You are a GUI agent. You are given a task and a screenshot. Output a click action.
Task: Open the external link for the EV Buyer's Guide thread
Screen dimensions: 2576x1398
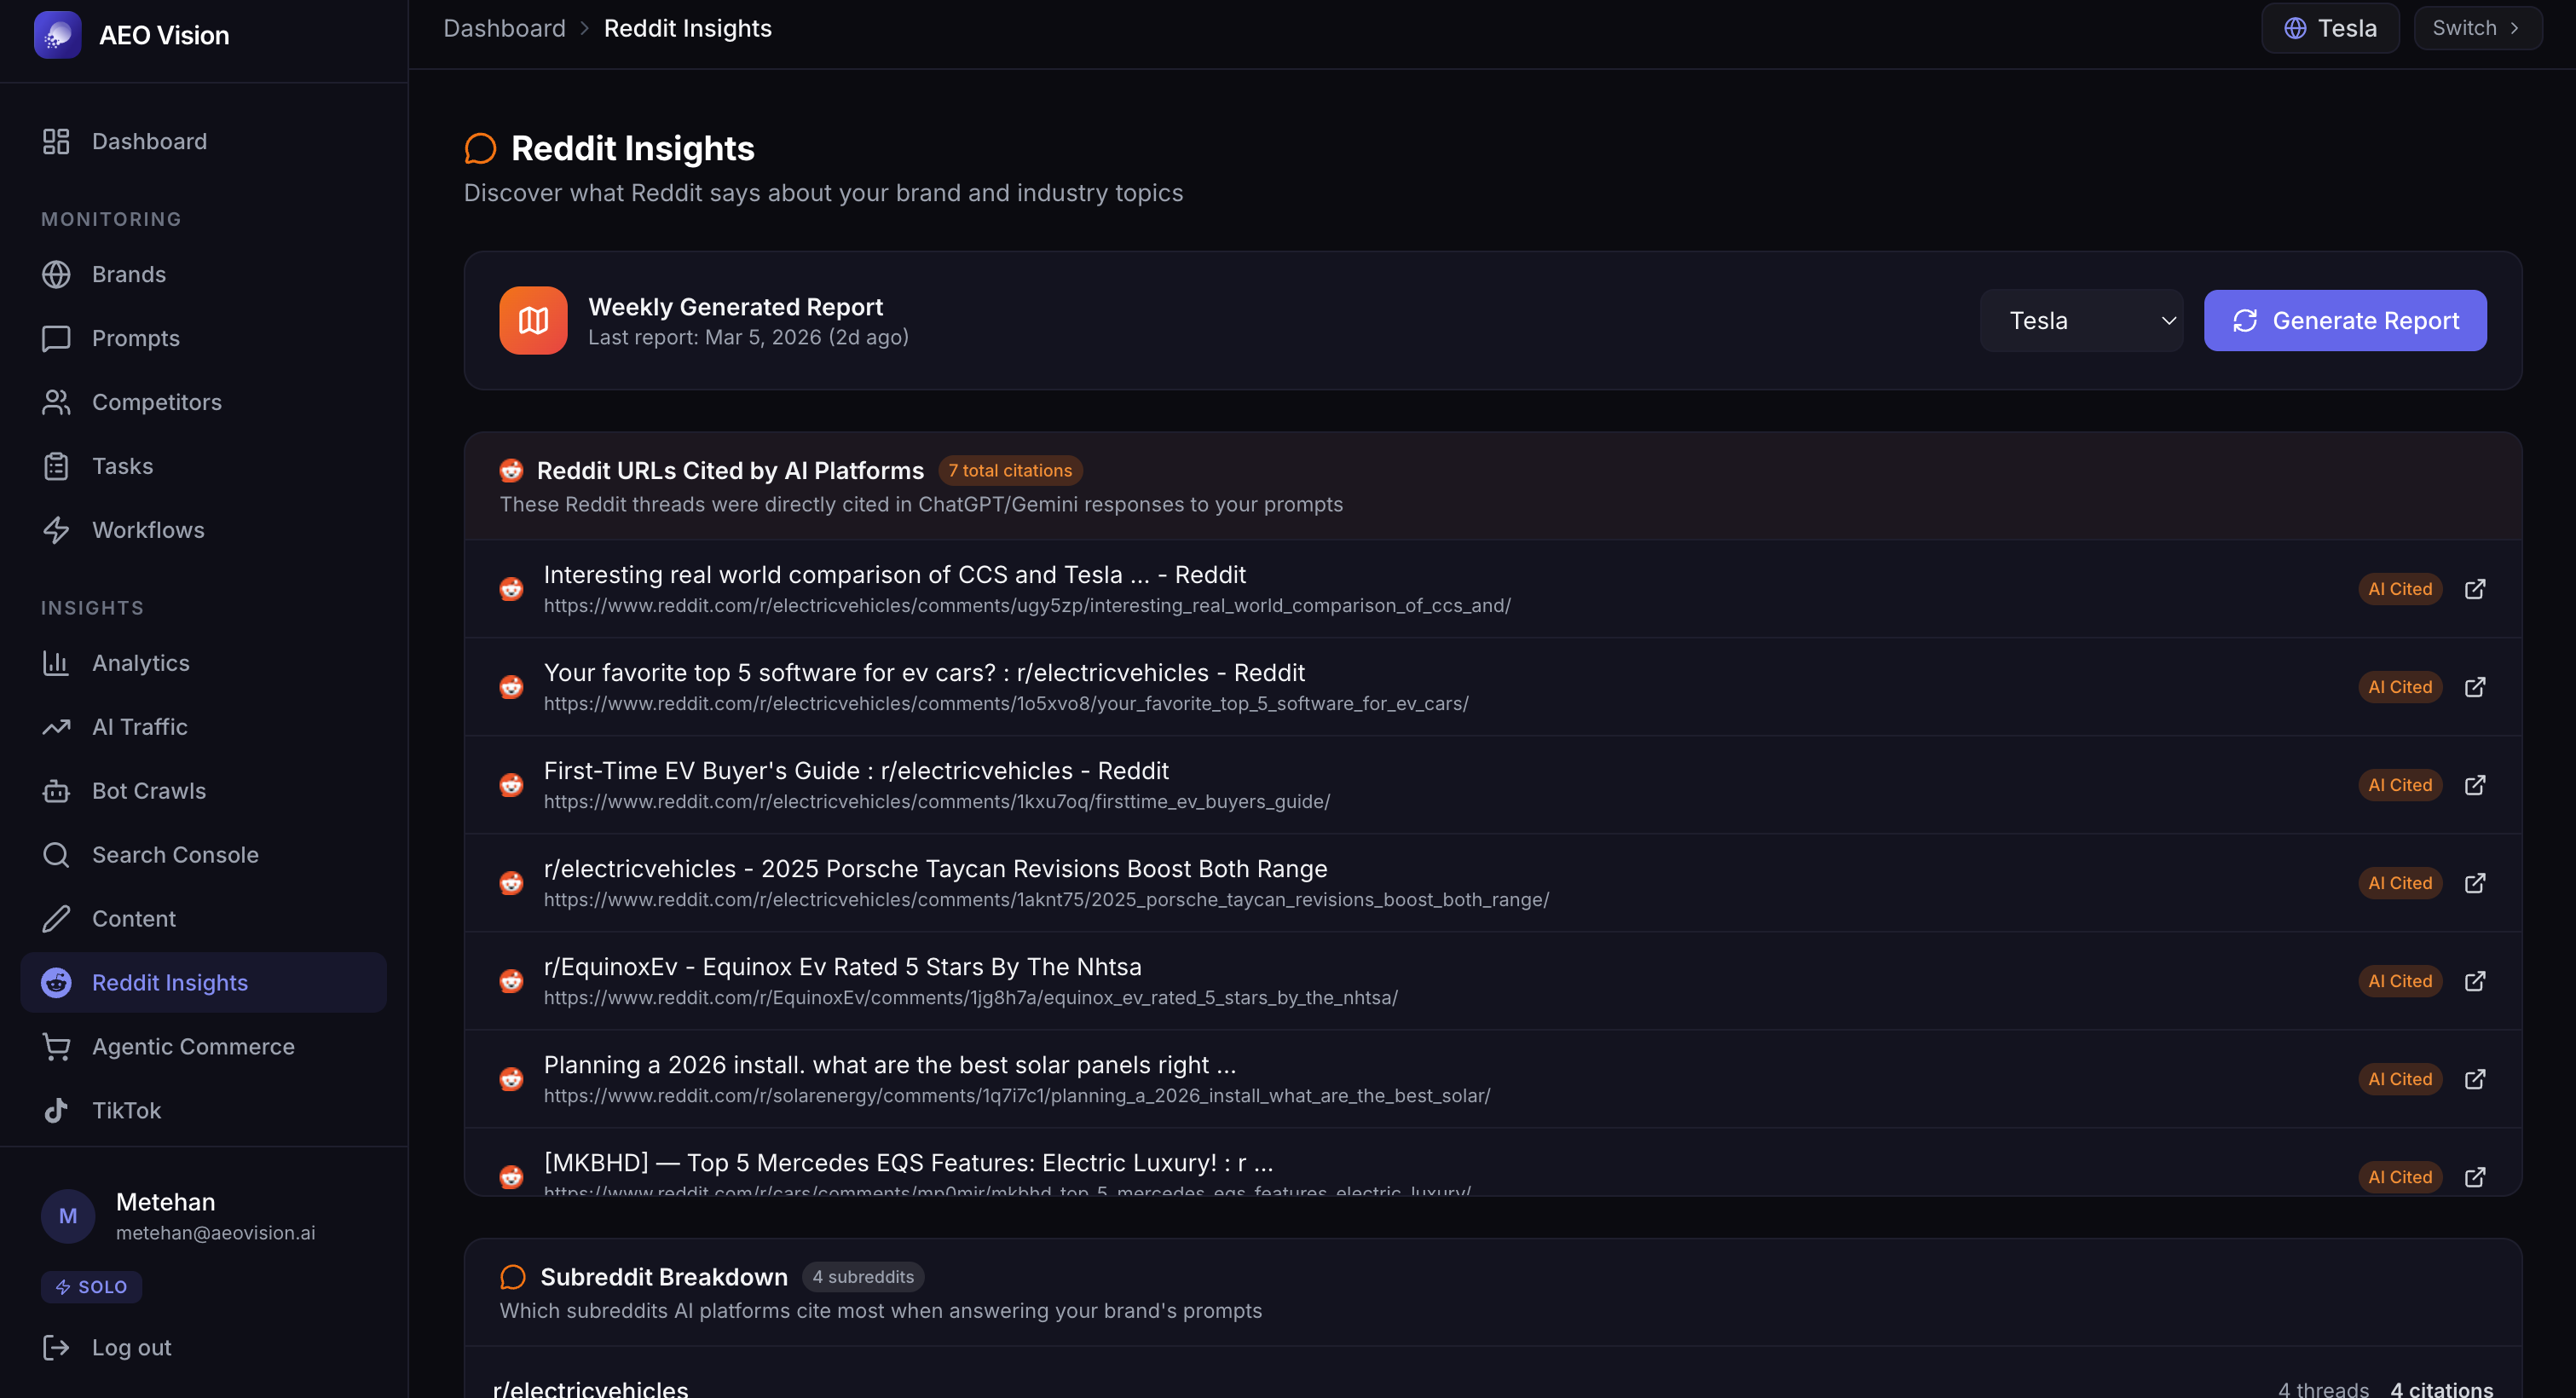pyautogui.click(x=2476, y=784)
